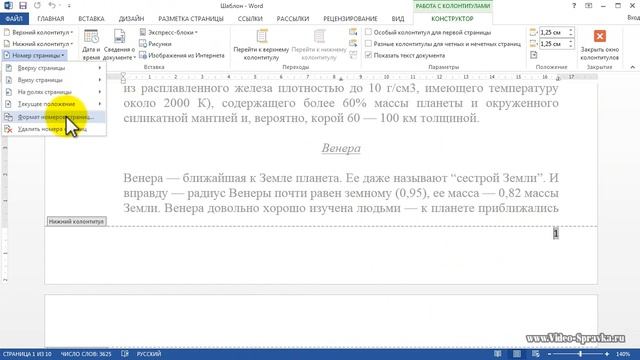This screenshot has width=640, height=360.
Task: Enable Different First Page checkbox
Action: [x=369, y=32]
